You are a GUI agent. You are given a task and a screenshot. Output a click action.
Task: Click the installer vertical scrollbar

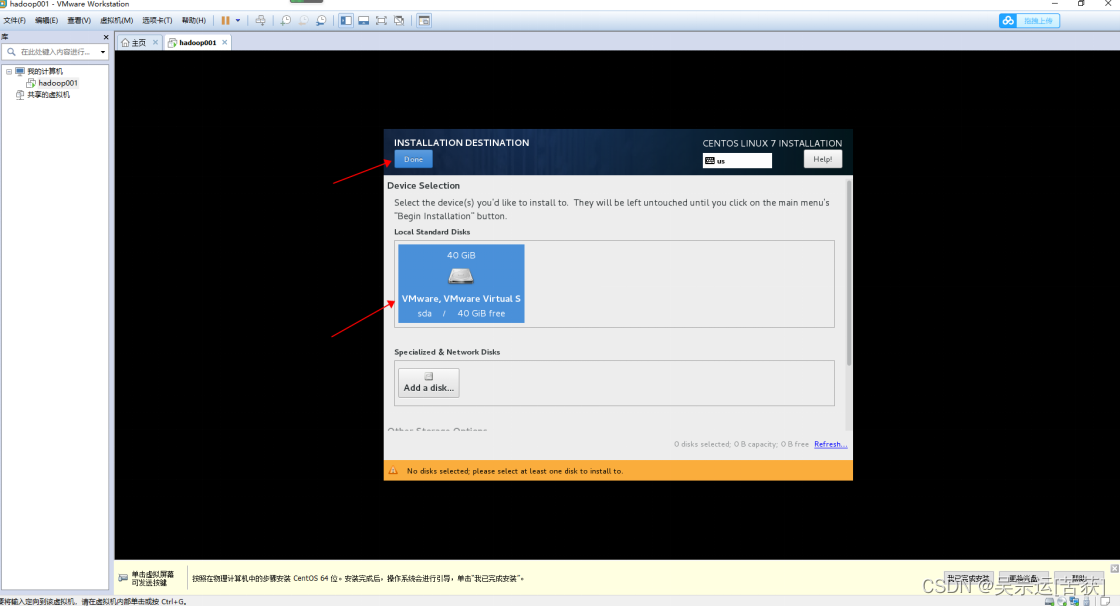pyautogui.click(x=849, y=272)
